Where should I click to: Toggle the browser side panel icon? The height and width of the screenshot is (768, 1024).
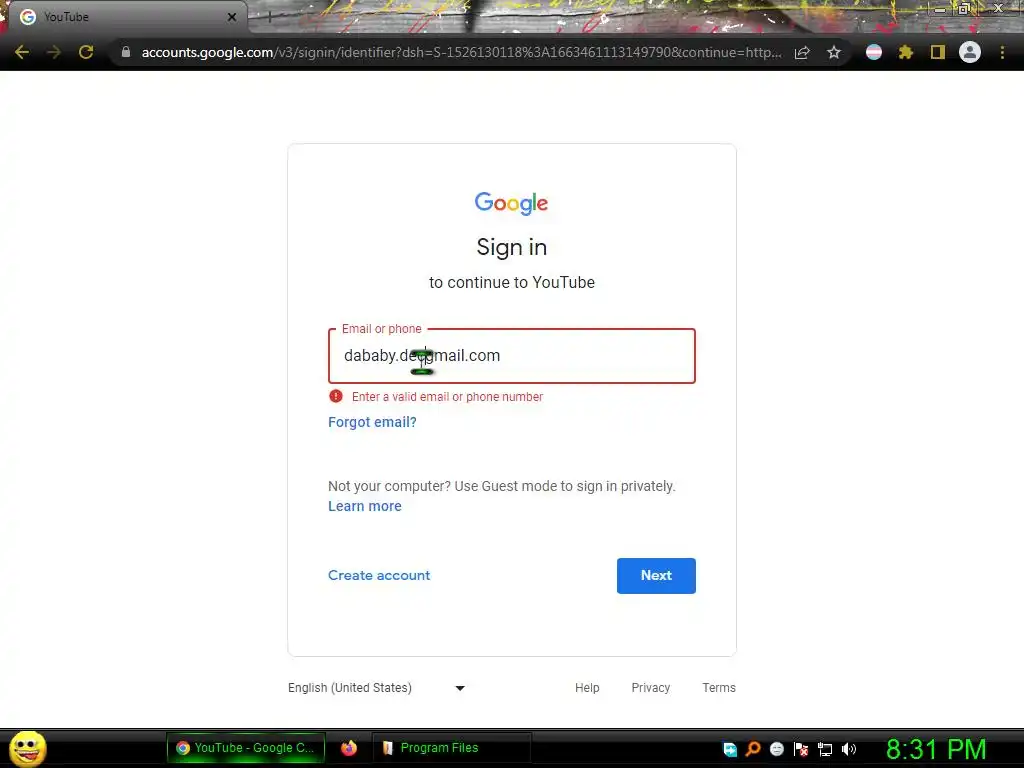pyautogui.click(x=937, y=52)
